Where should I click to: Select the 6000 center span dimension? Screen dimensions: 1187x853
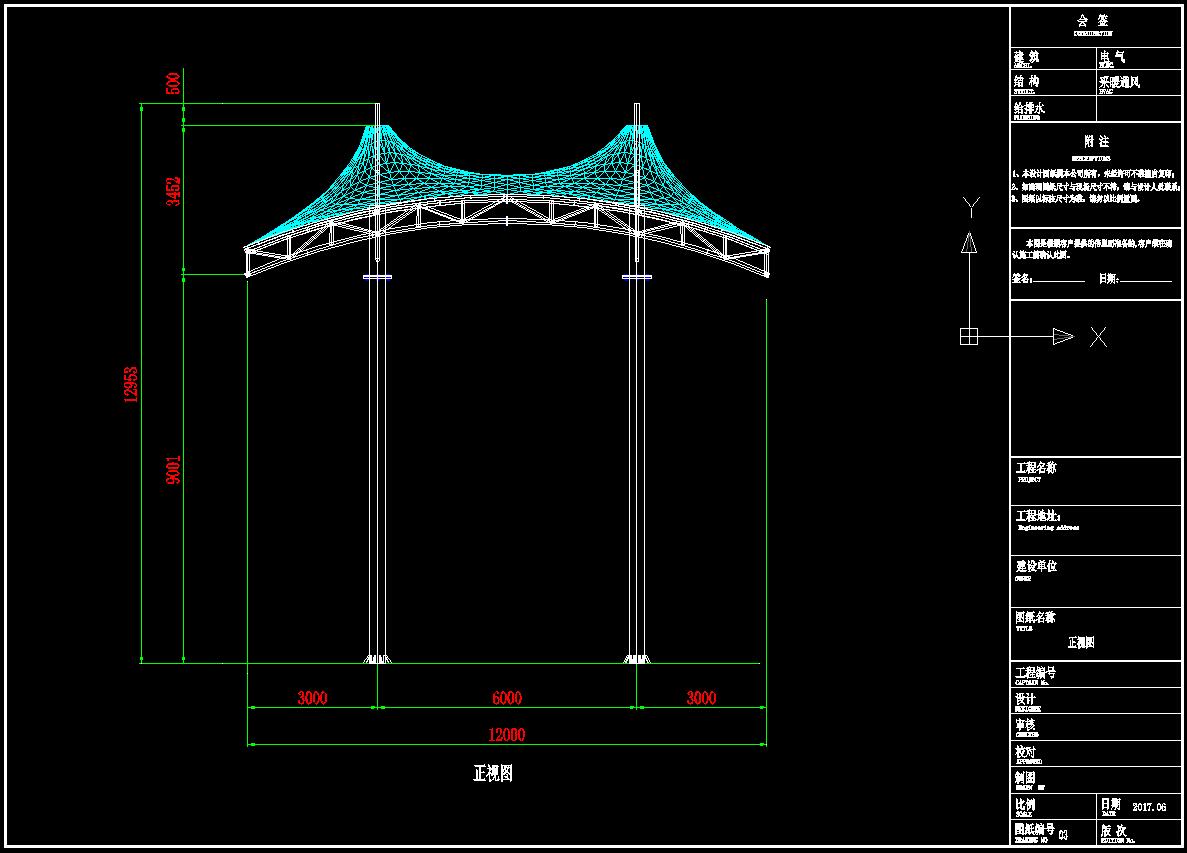coord(507,698)
